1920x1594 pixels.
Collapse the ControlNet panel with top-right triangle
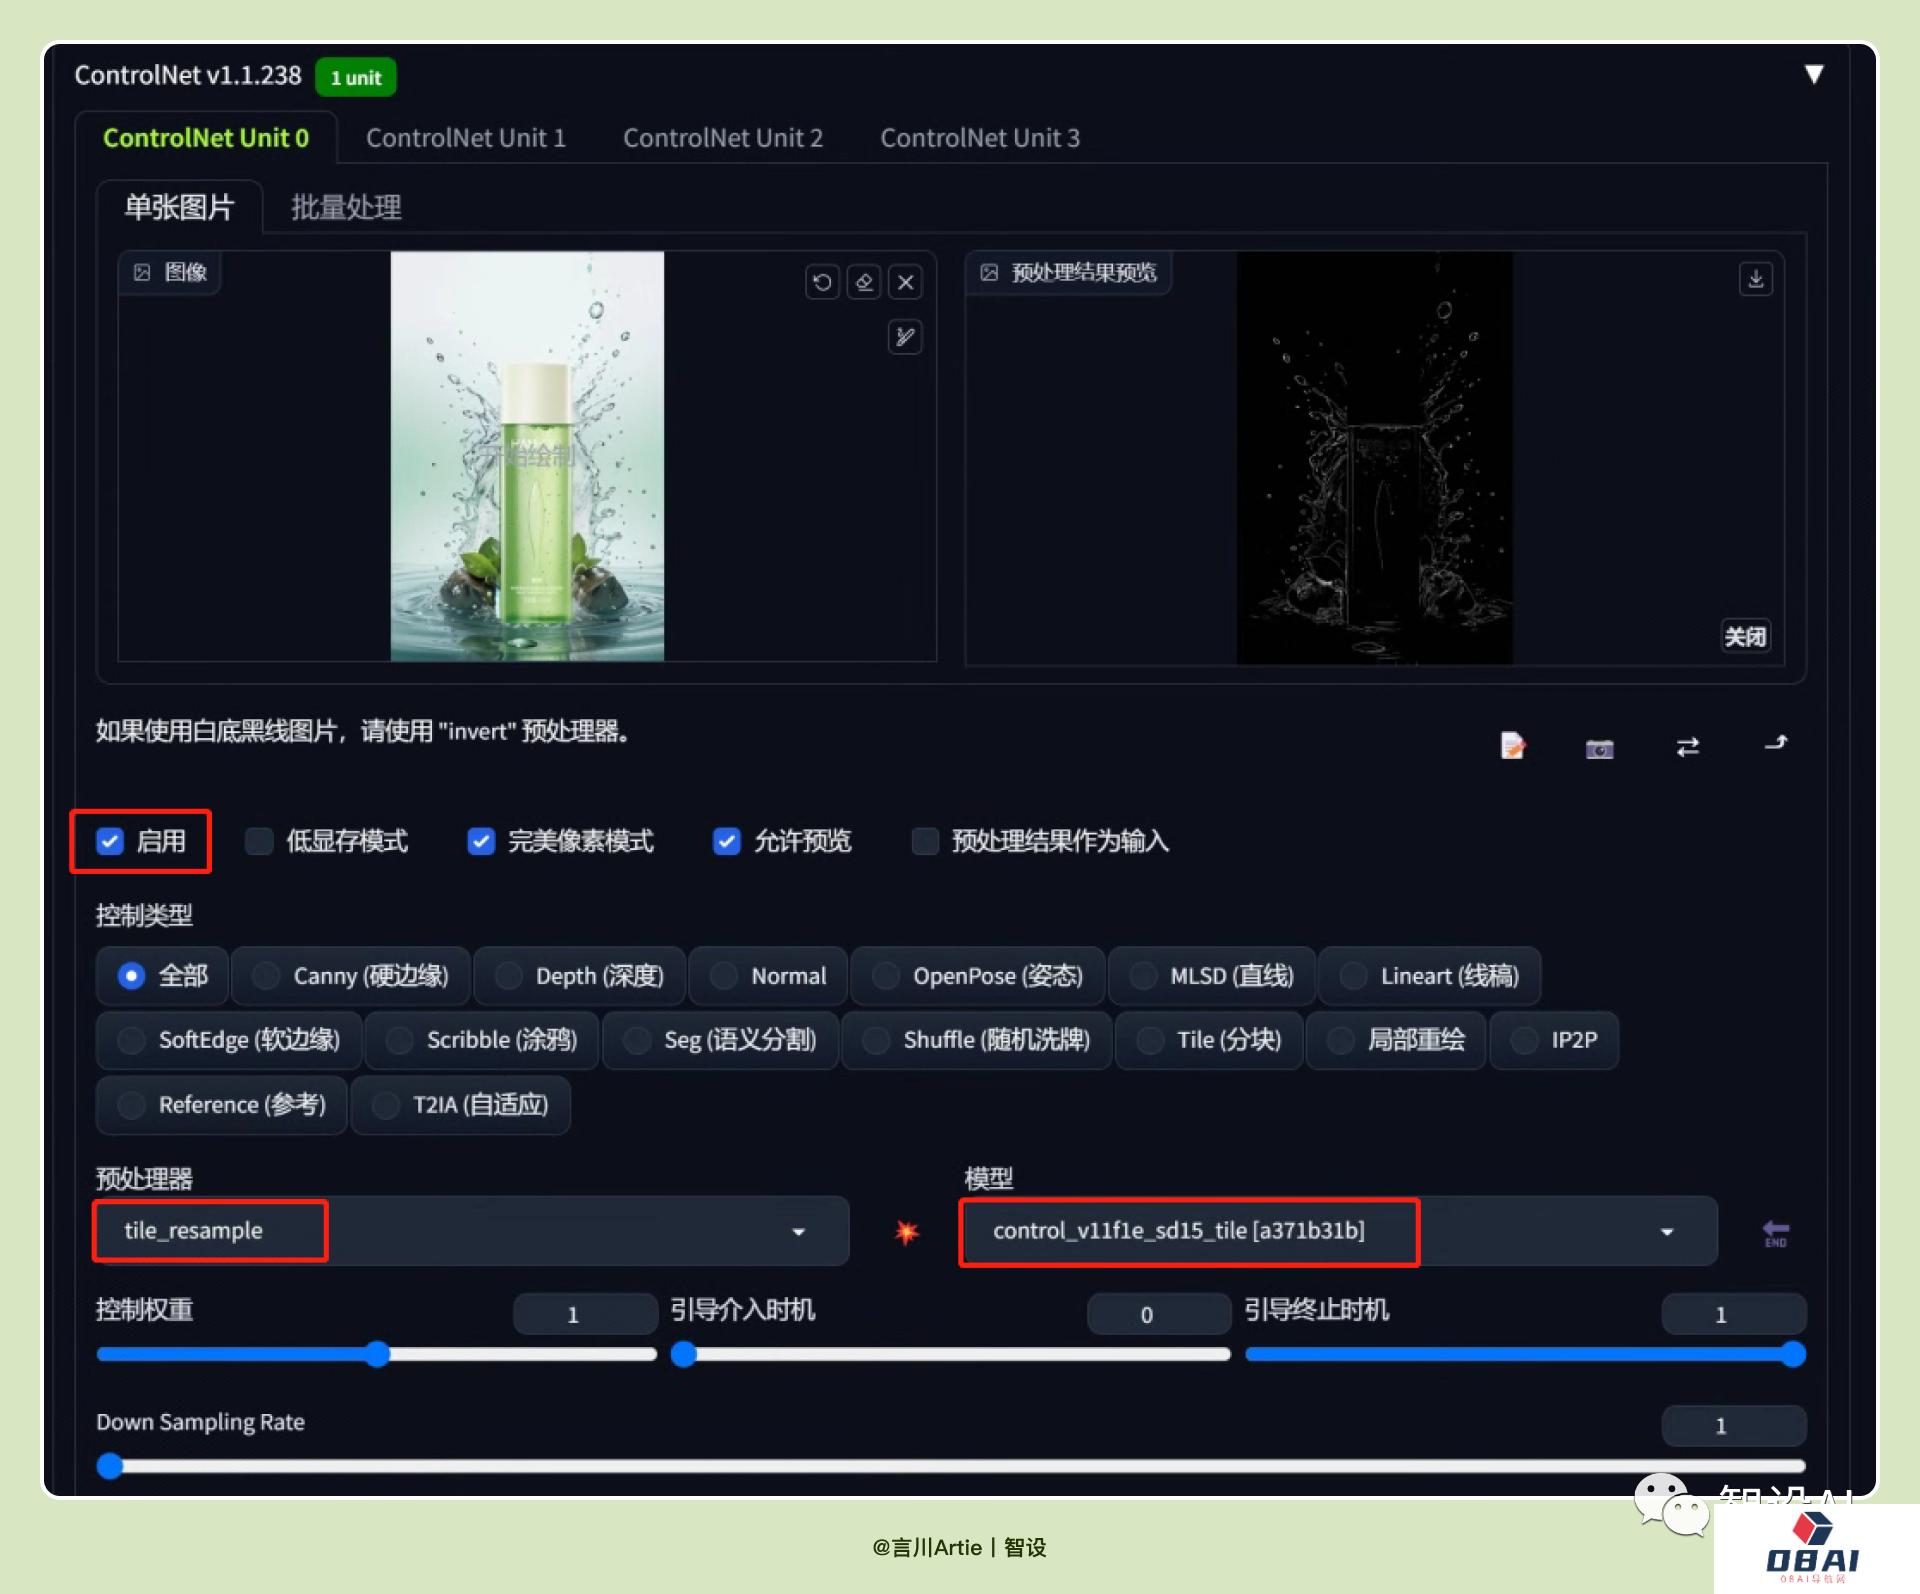point(1813,75)
